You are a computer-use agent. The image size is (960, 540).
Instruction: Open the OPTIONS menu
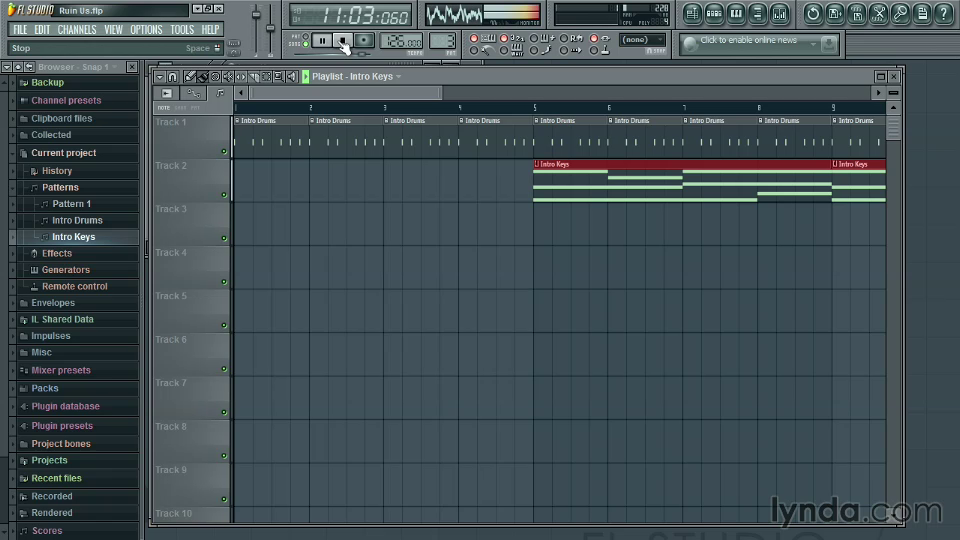(x=146, y=29)
